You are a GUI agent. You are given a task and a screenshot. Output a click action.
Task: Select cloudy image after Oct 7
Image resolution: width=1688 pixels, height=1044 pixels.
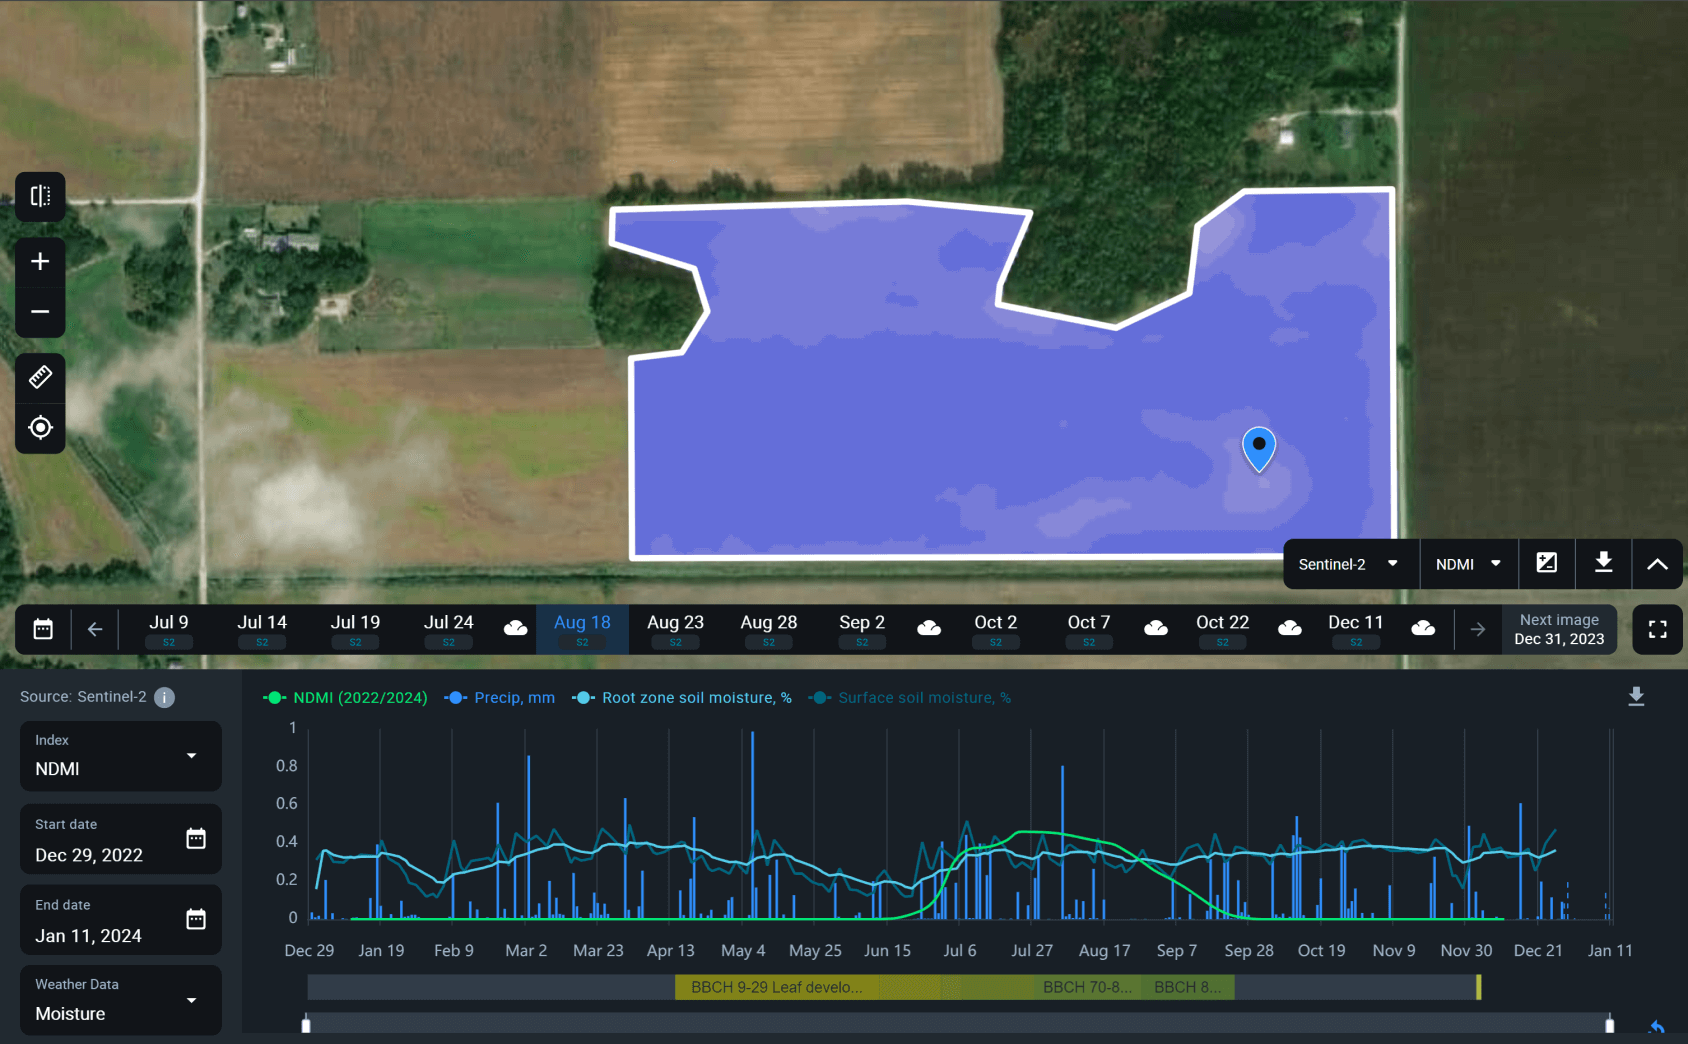click(1156, 629)
